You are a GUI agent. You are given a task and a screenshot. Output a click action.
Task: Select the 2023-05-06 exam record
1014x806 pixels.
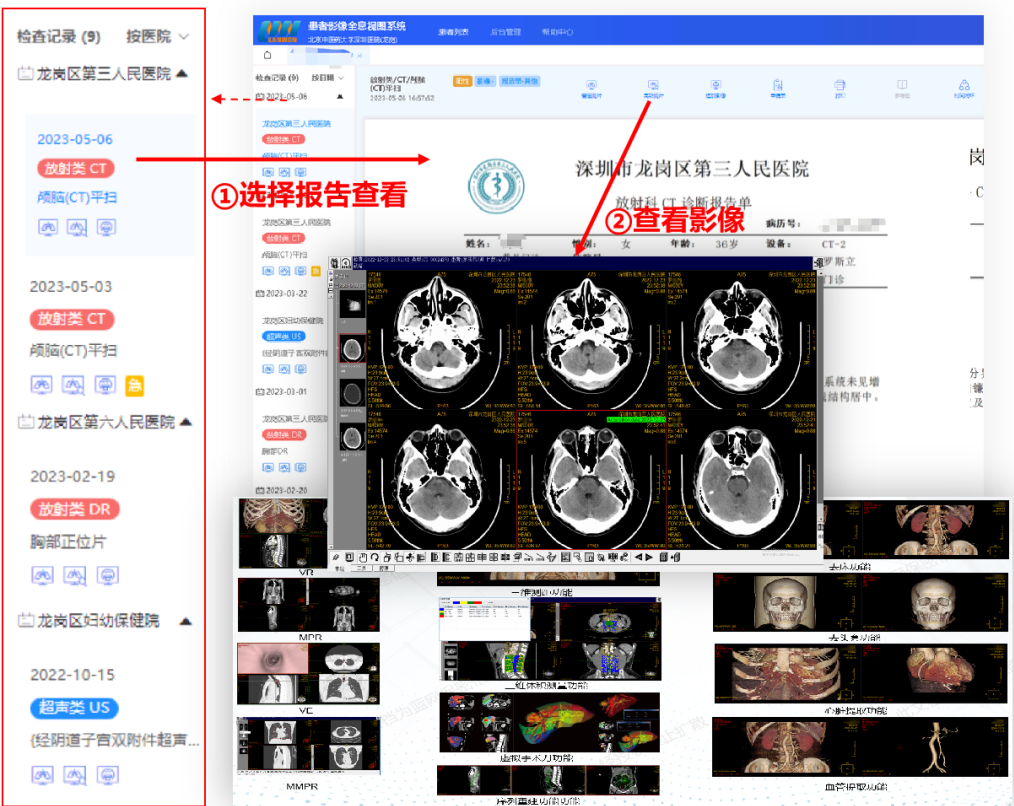point(75,140)
